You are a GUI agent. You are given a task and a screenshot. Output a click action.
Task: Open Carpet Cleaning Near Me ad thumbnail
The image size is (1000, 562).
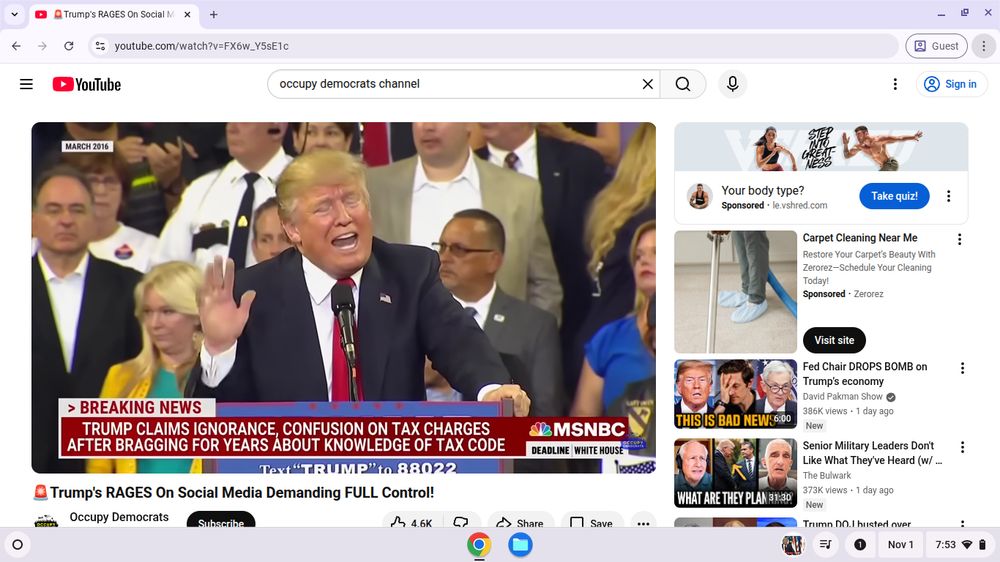[x=735, y=292]
